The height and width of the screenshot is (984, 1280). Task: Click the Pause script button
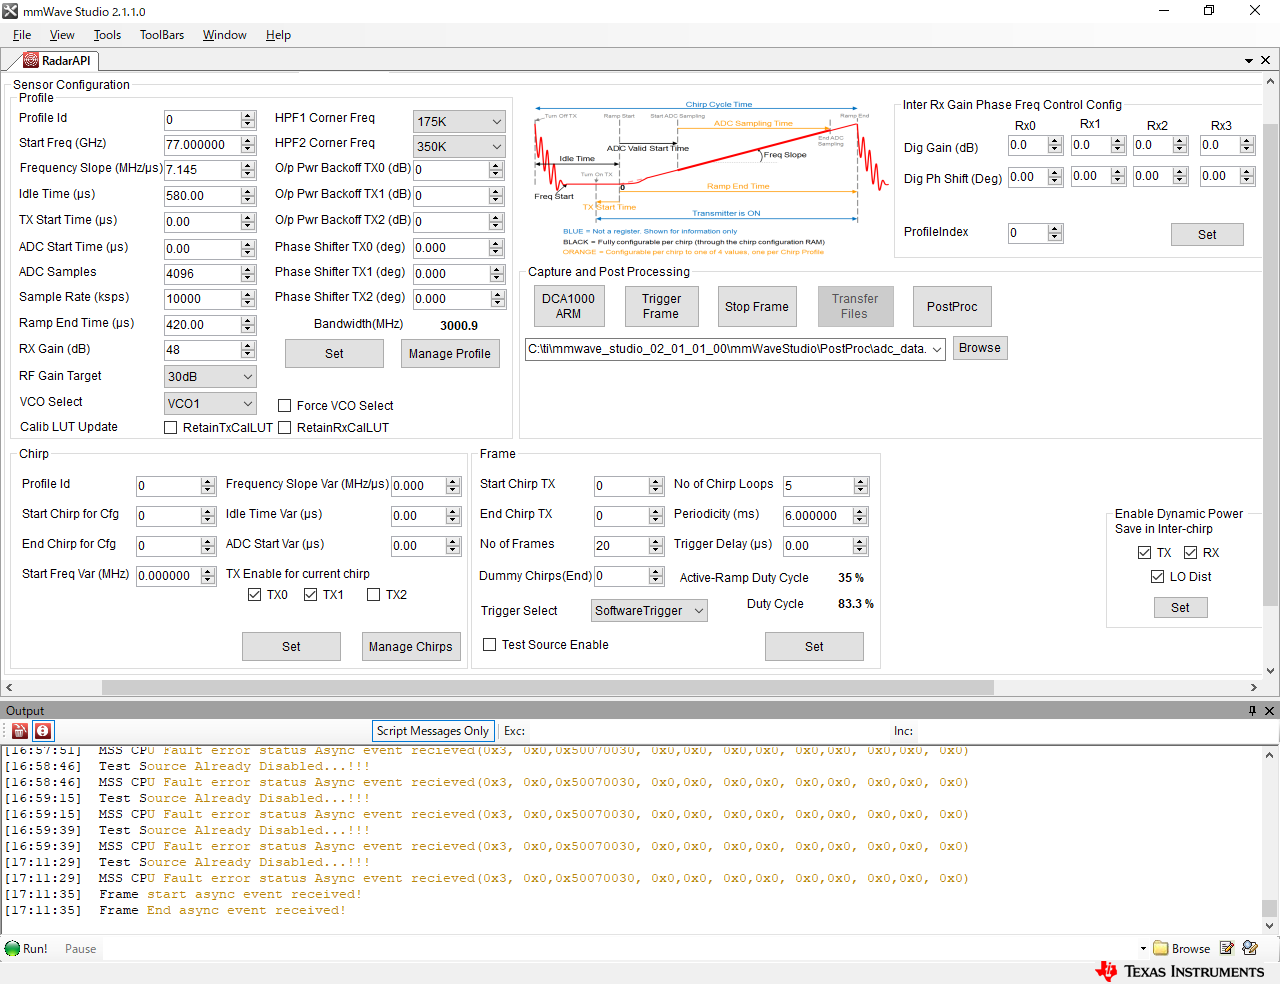(81, 949)
